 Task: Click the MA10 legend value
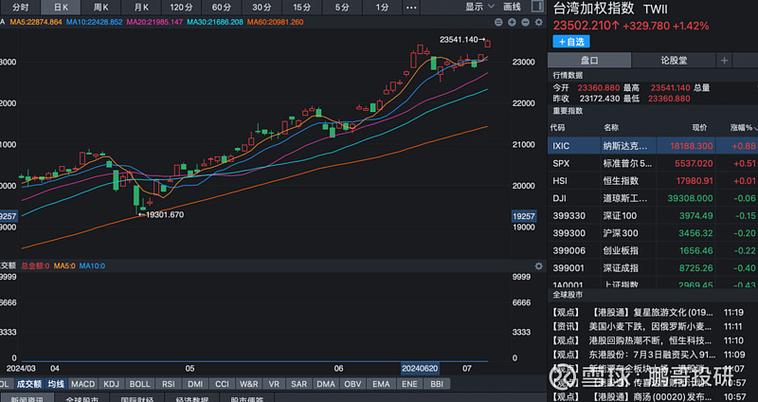(x=94, y=22)
